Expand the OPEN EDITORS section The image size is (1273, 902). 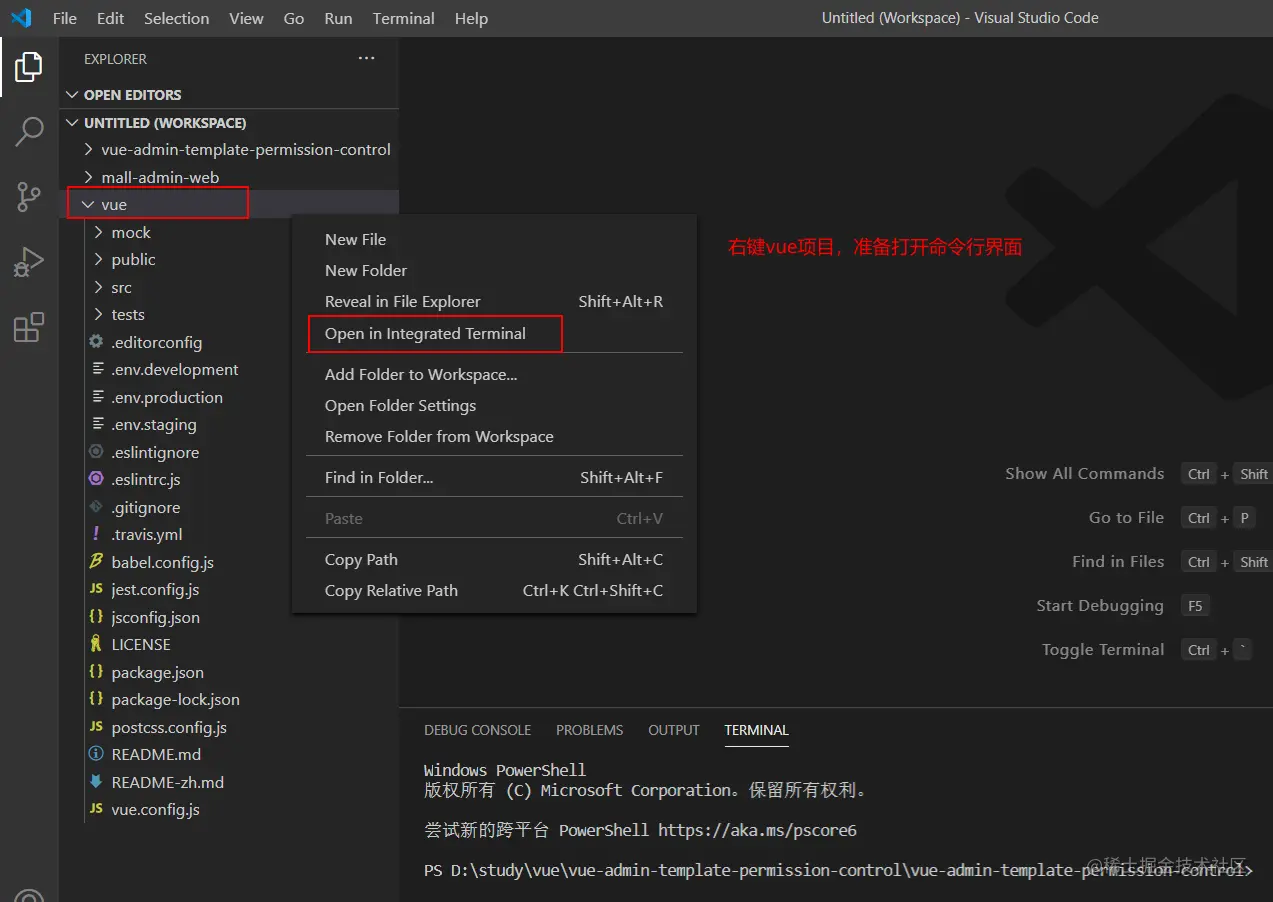tap(229, 95)
